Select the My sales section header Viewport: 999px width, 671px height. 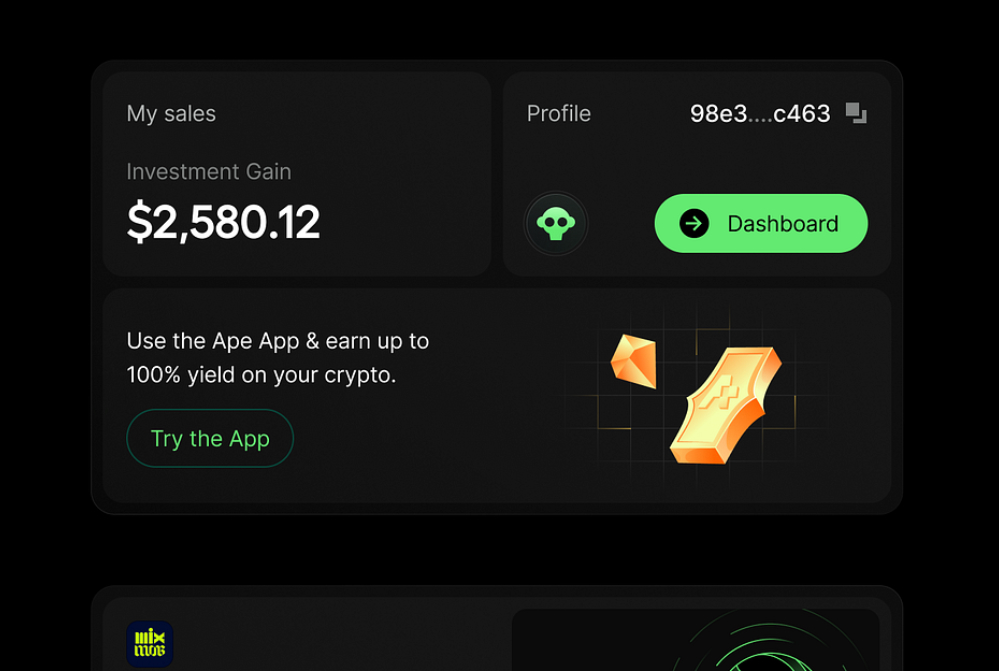170,113
